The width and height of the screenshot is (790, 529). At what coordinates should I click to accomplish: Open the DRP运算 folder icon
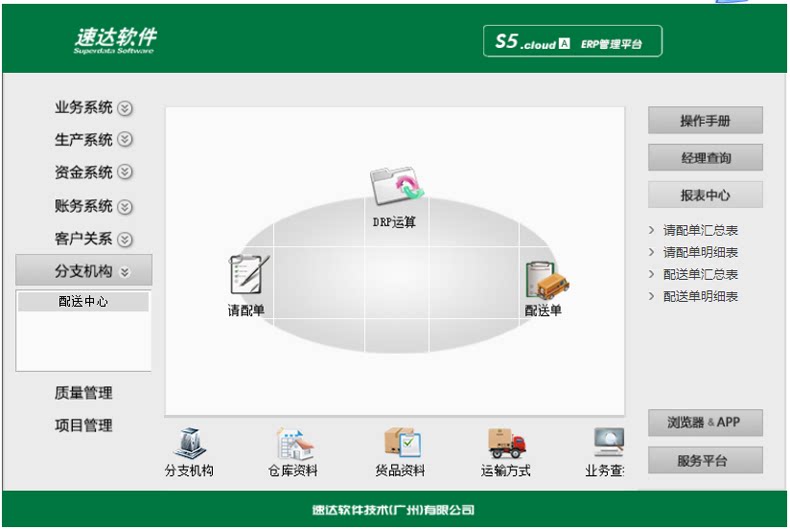coord(397,185)
